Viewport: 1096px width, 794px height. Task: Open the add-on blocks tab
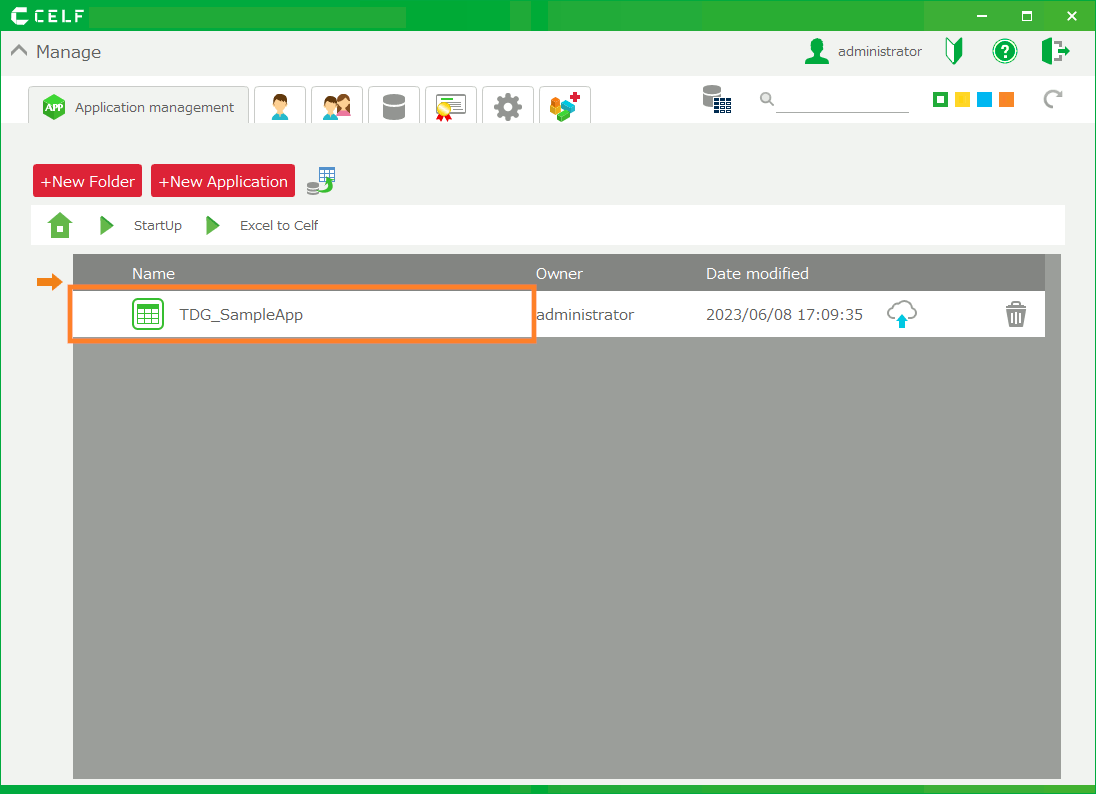point(565,106)
